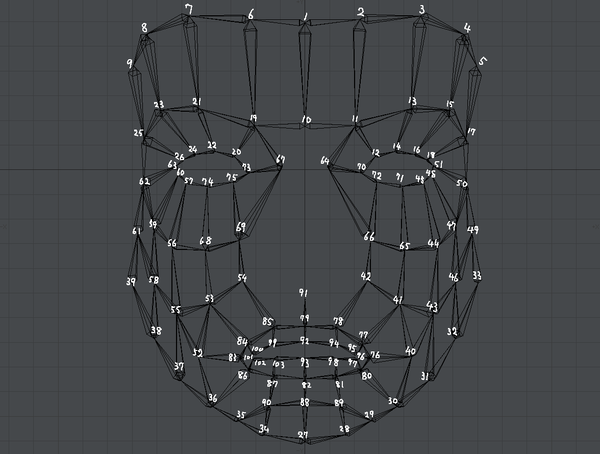The height and width of the screenshot is (454, 600).
Task: Pick the upper lip joint labeled 78
Action: (338, 321)
